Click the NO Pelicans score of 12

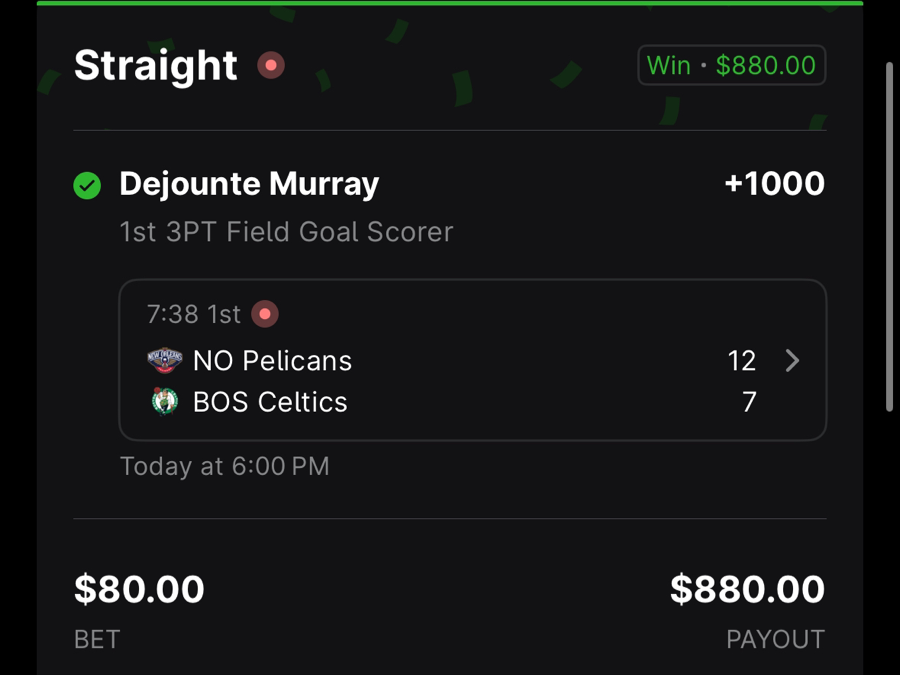[742, 361]
